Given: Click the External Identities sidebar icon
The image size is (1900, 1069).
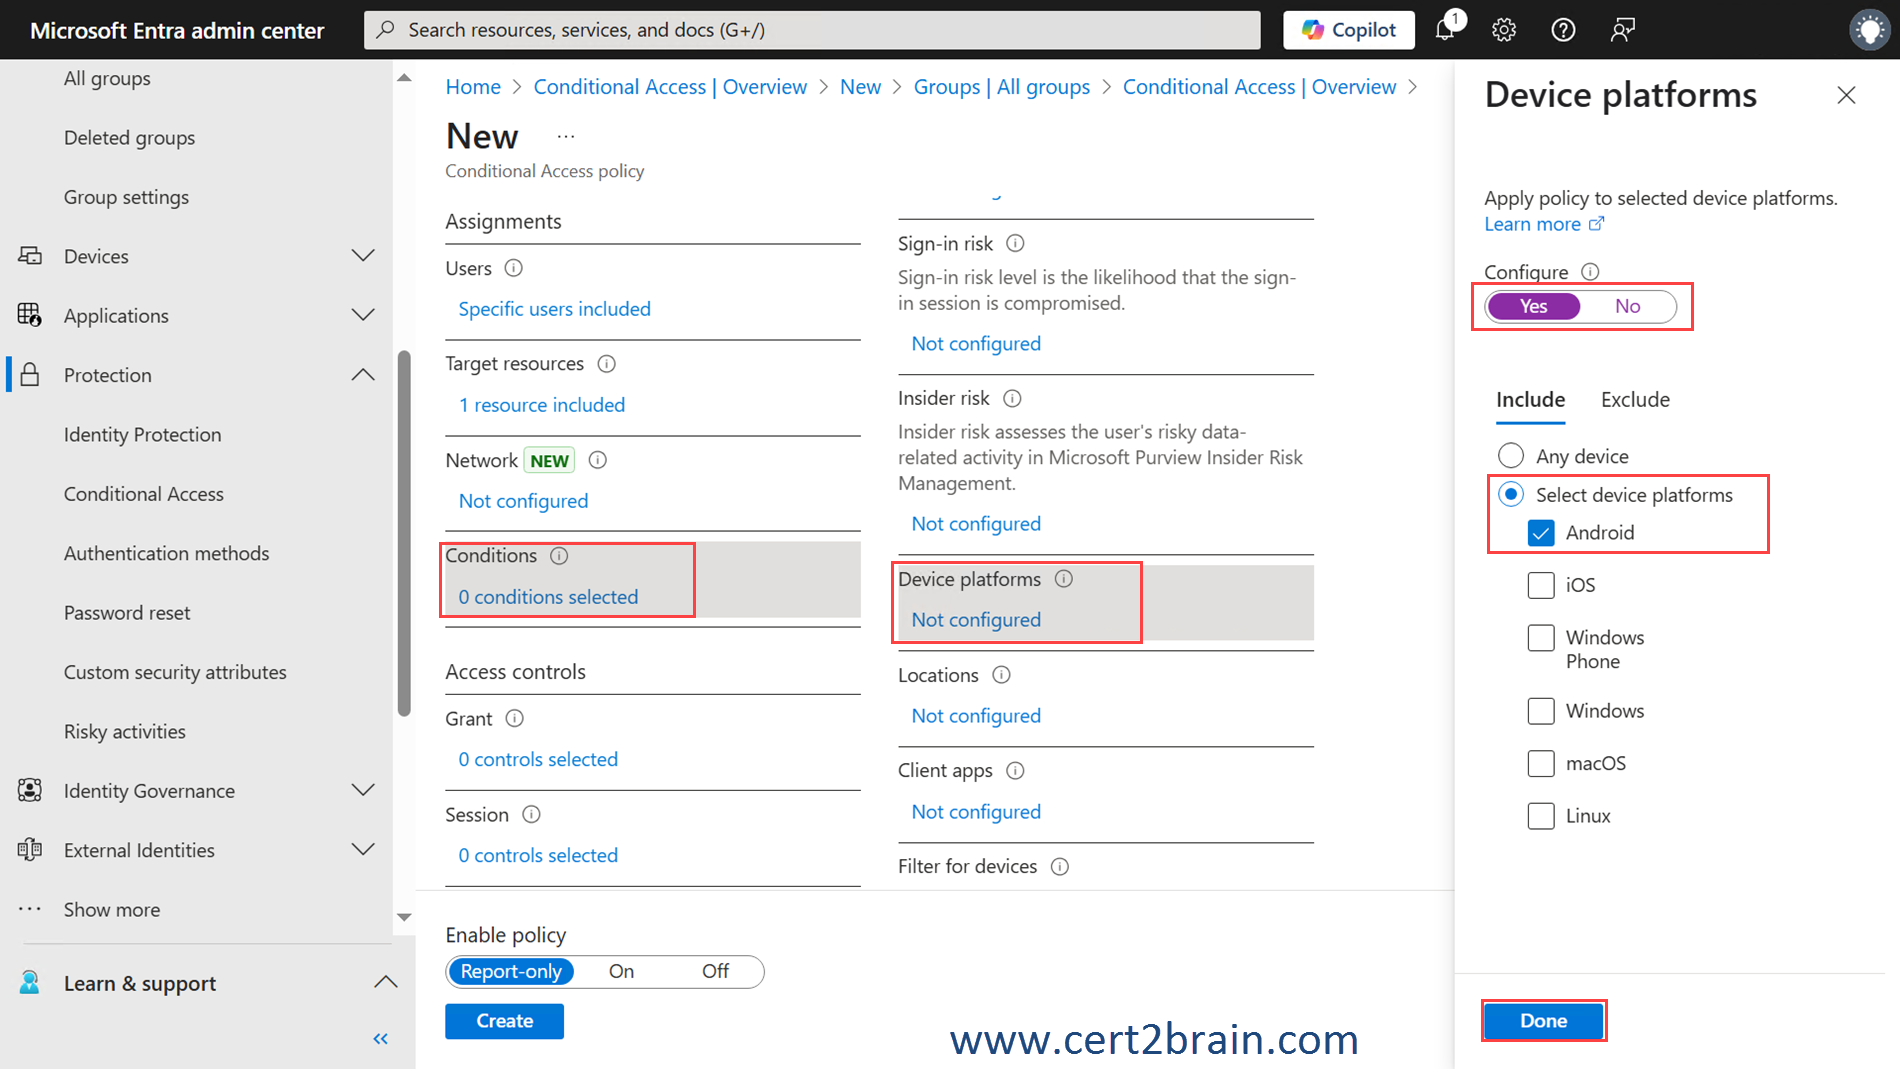Looking at the screenshot, I should 30,850.
